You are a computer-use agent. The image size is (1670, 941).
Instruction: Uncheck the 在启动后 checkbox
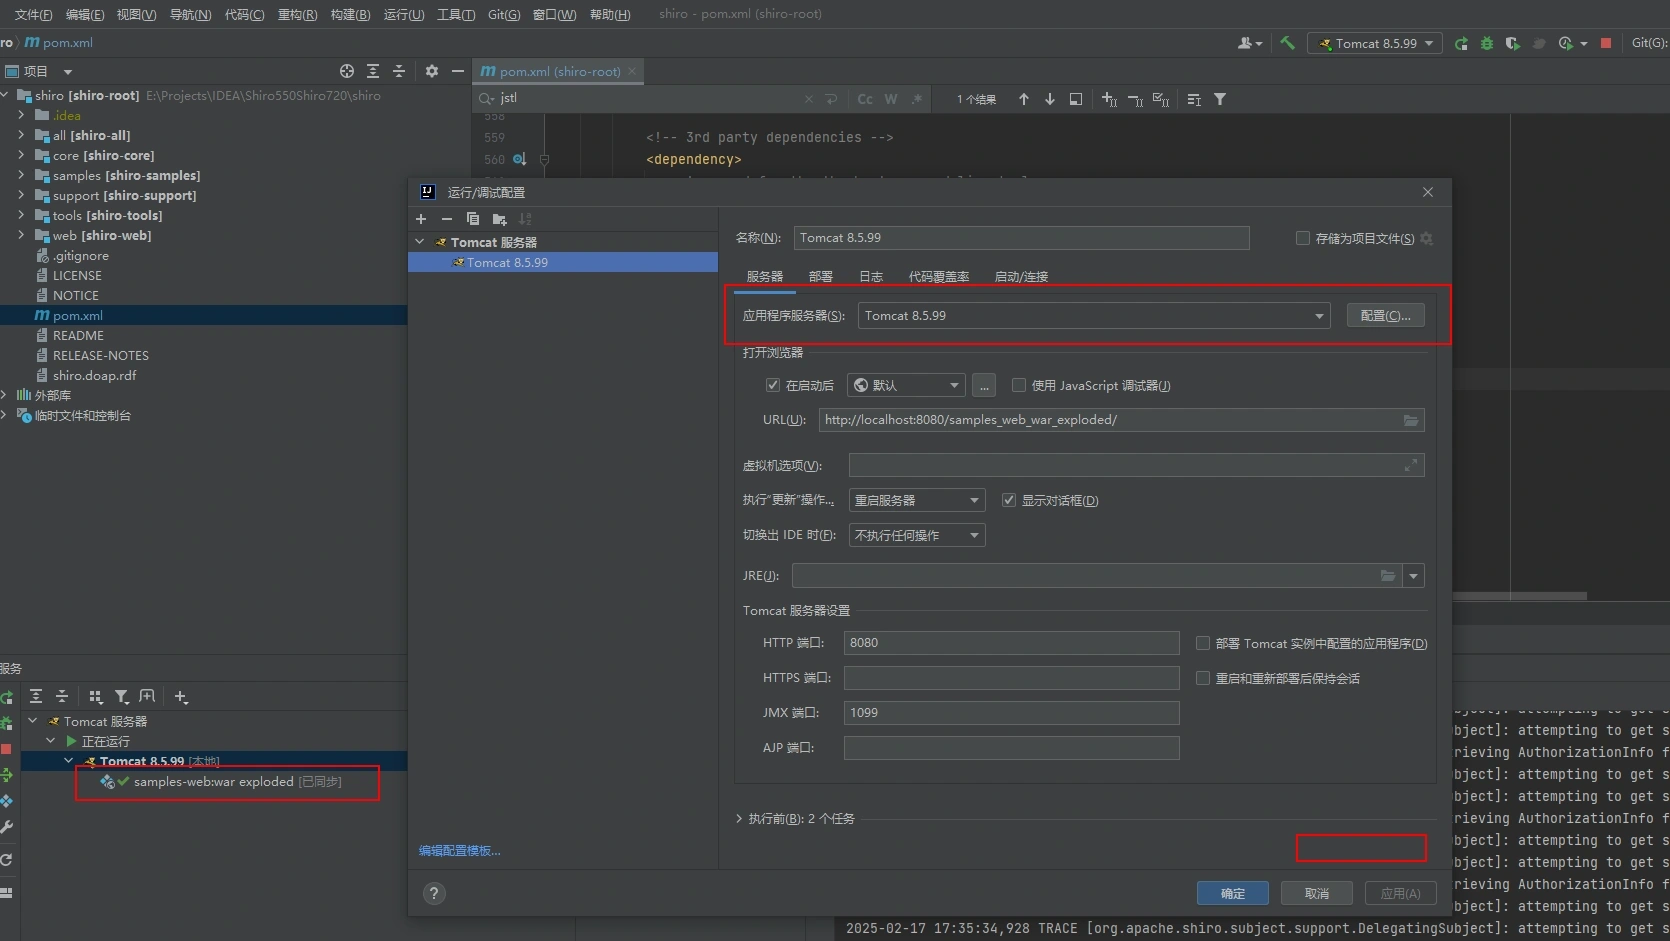(x=773, y=385)
